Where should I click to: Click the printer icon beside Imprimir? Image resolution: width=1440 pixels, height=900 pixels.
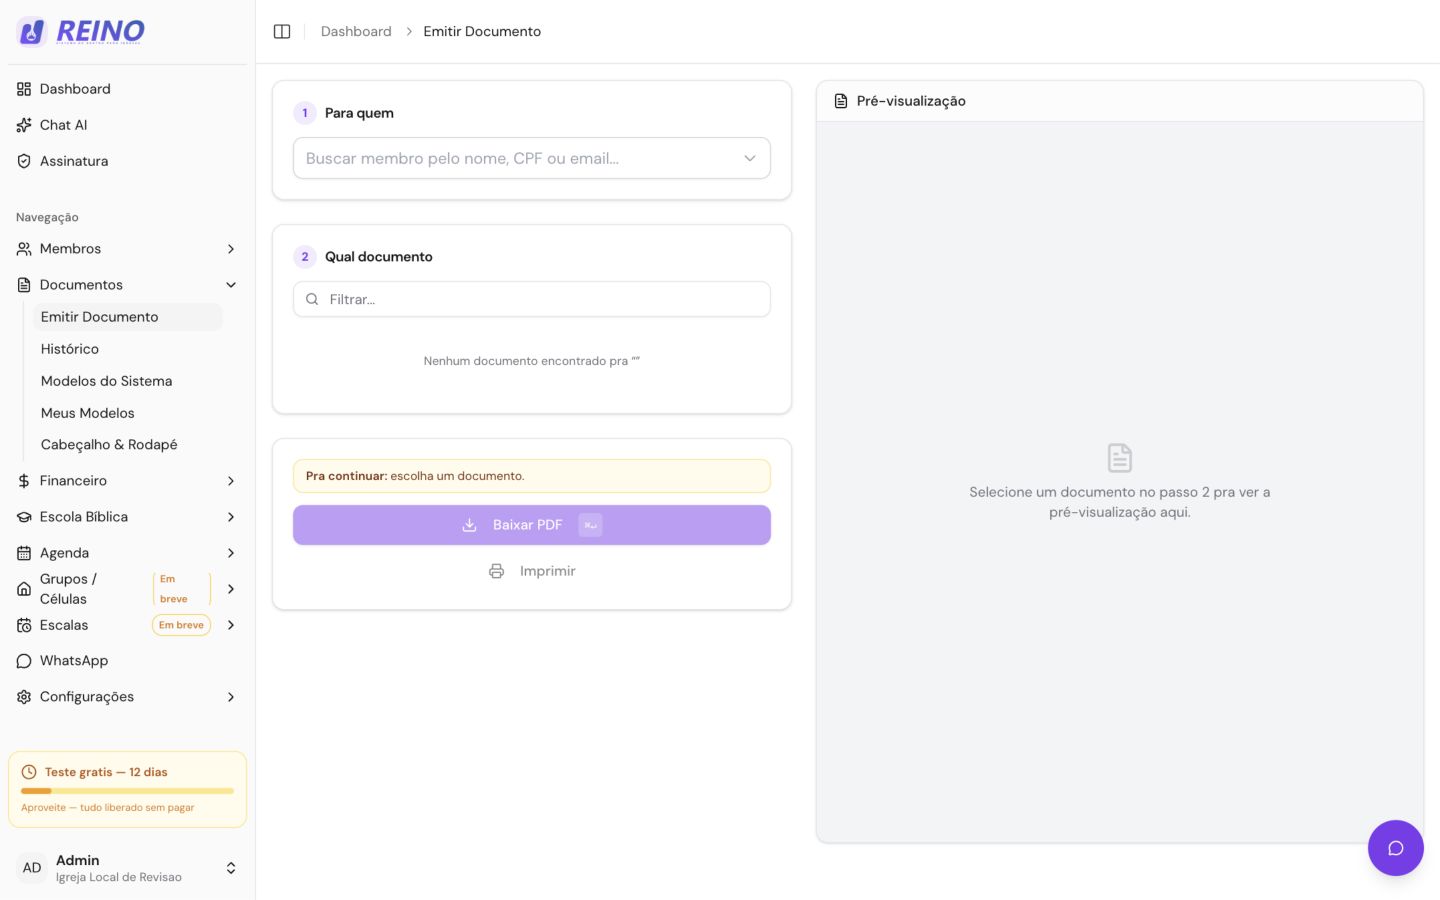click(496, 571)
